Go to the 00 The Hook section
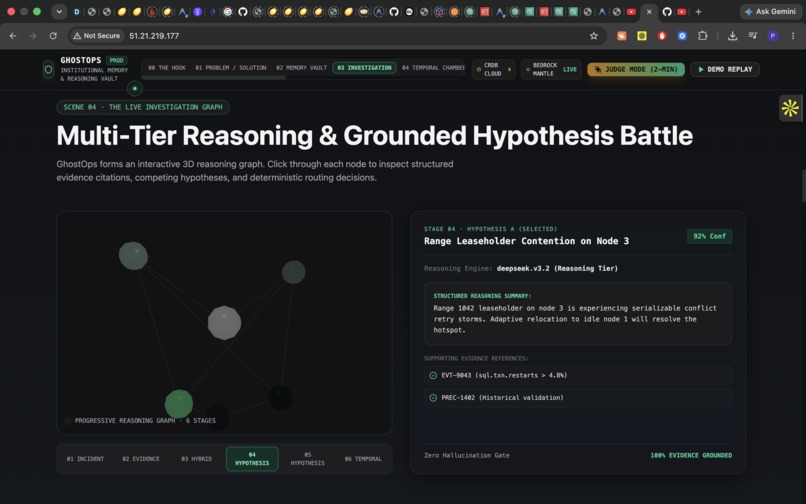 point(167,68)
